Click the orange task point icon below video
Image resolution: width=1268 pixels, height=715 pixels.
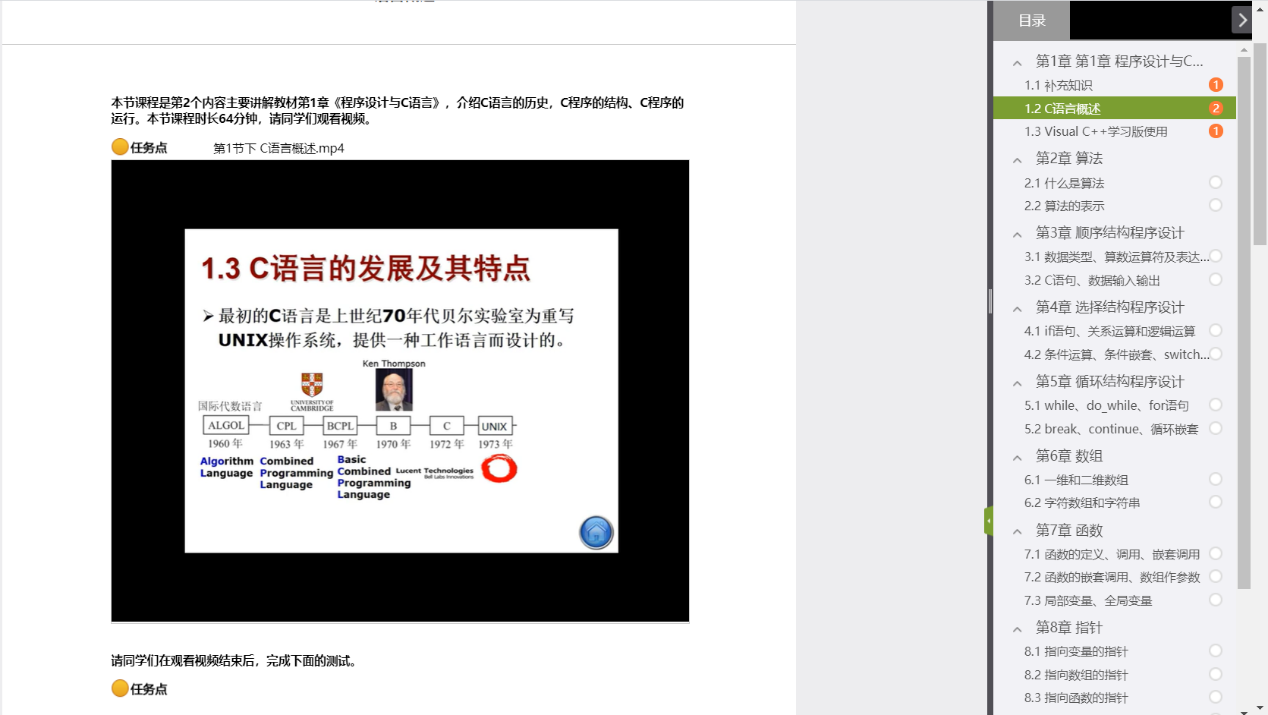120,688
